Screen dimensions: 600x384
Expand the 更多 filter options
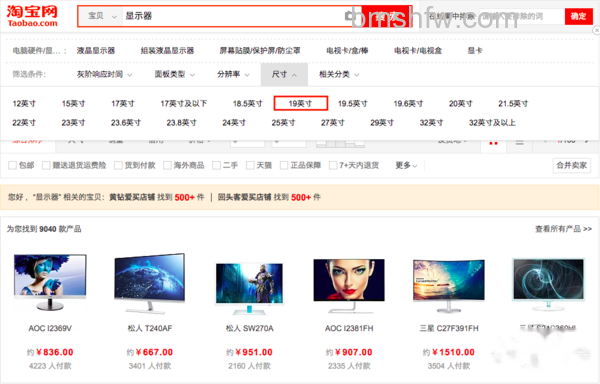(x=406, y=165)
